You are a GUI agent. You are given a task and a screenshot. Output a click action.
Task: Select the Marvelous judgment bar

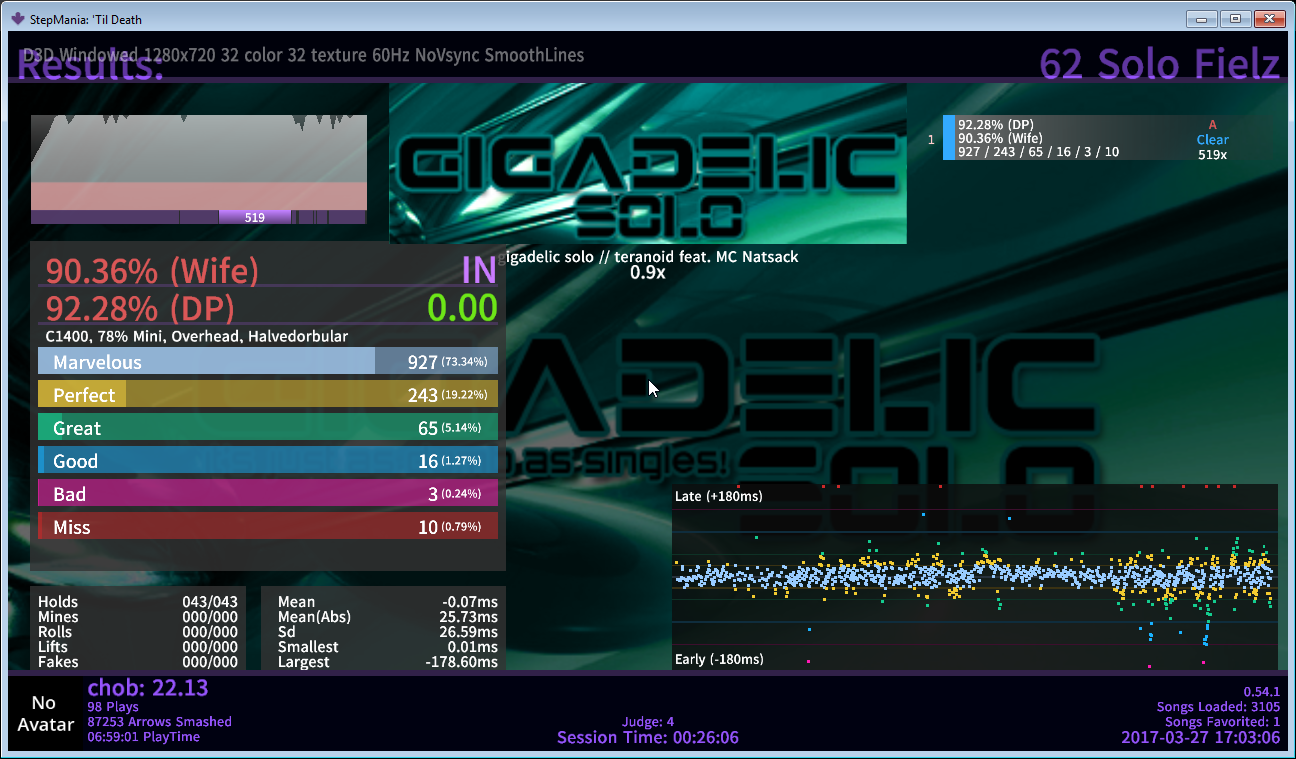pyautogui.click(x=267, y=362)
